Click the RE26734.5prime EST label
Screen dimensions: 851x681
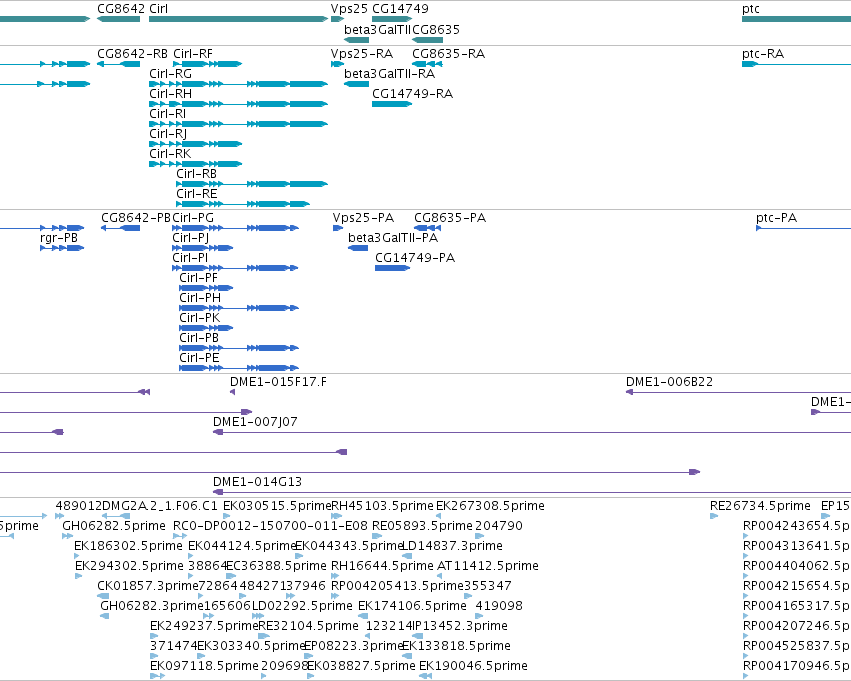tap(760, 506)
